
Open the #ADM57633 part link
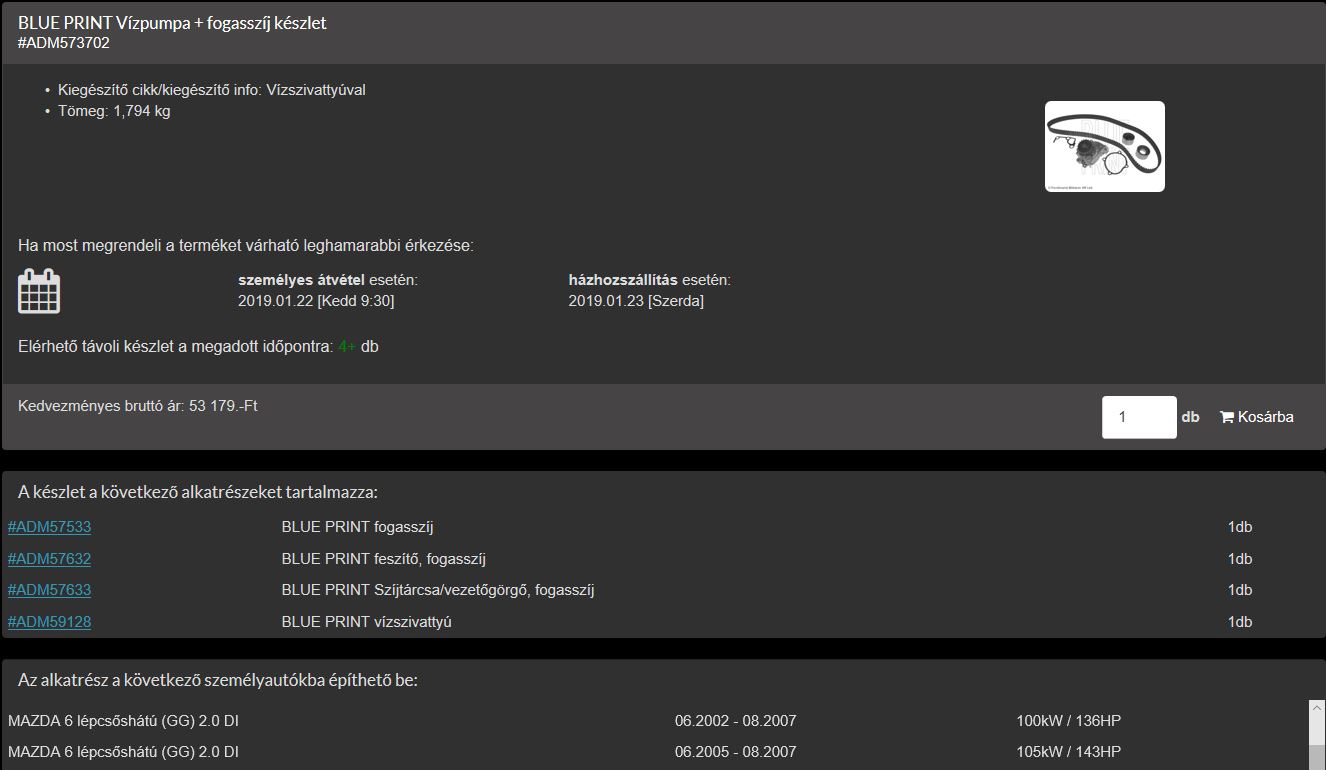(49, 590)
